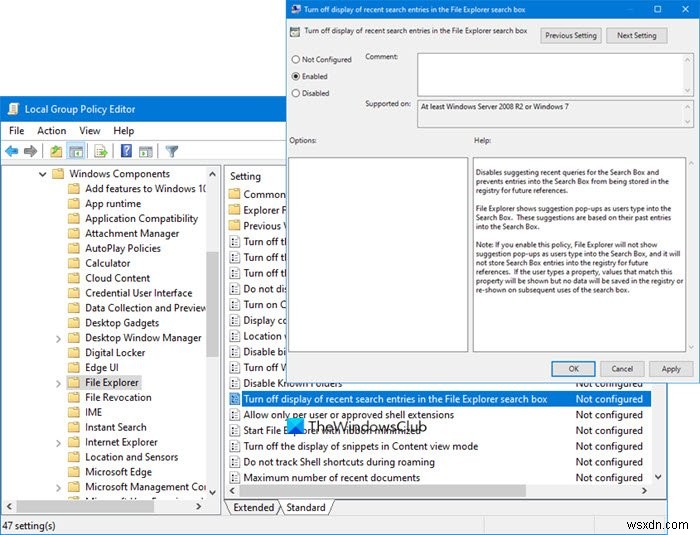Click the Back arrow in the toolbar
700x535 pixels.
(12, 151)
